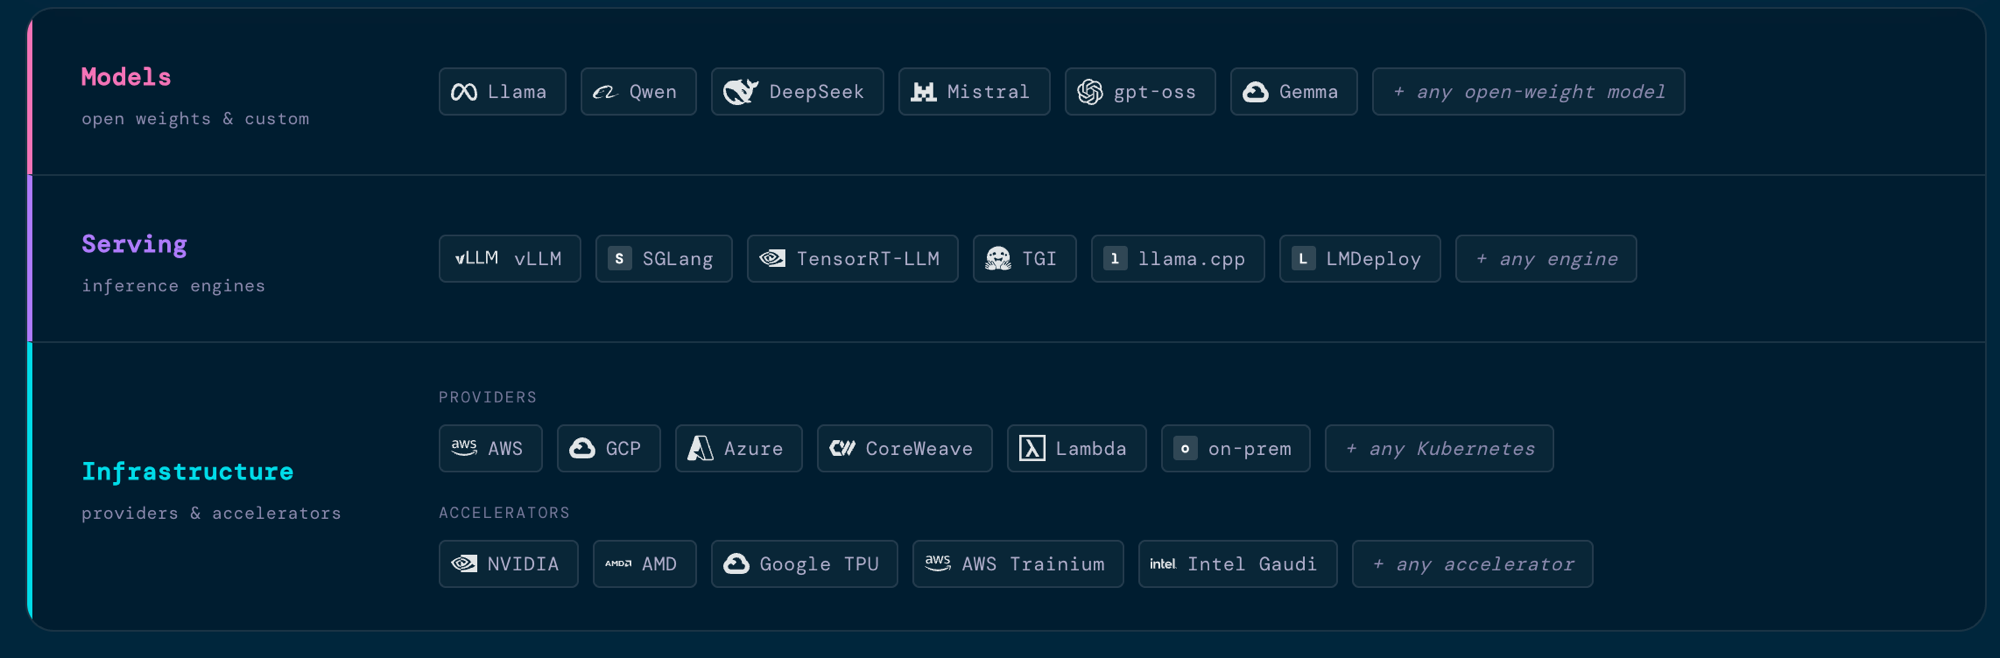
Task: Click '+ any open-weight model' chip
Action: click(x=1528, y=92)
